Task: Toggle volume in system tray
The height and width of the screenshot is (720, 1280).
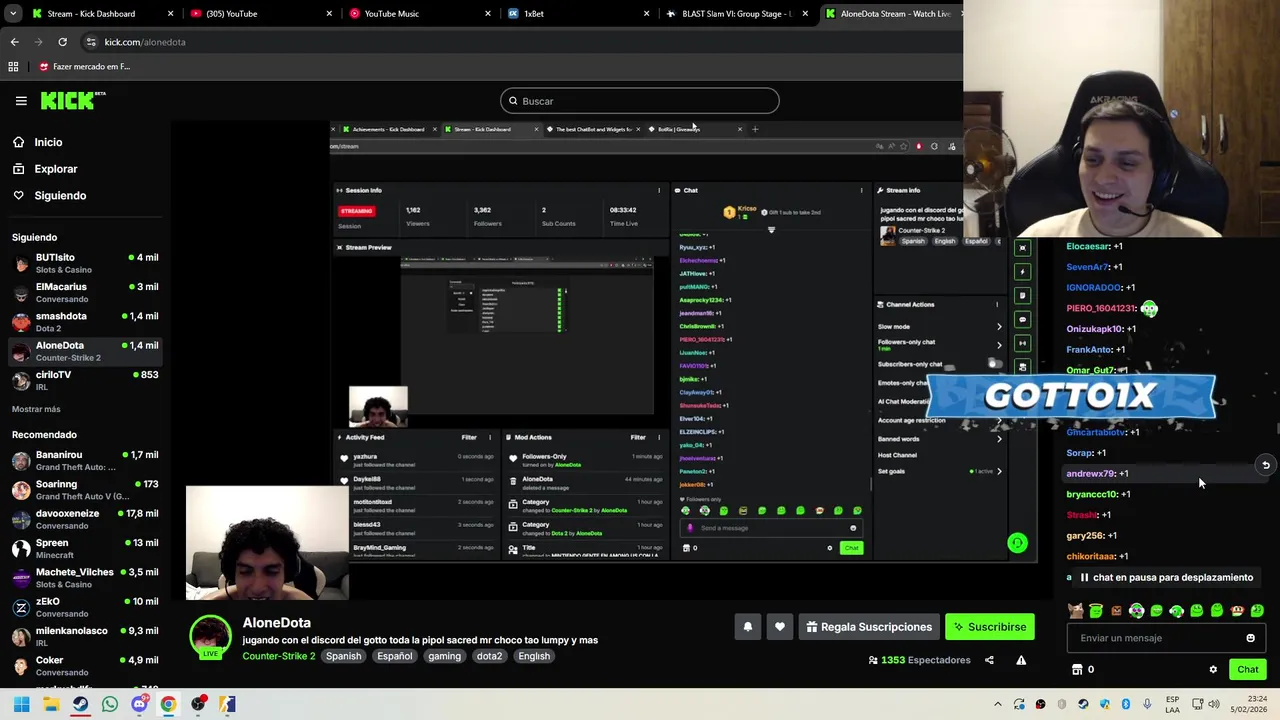Action: click(1214, 704)
